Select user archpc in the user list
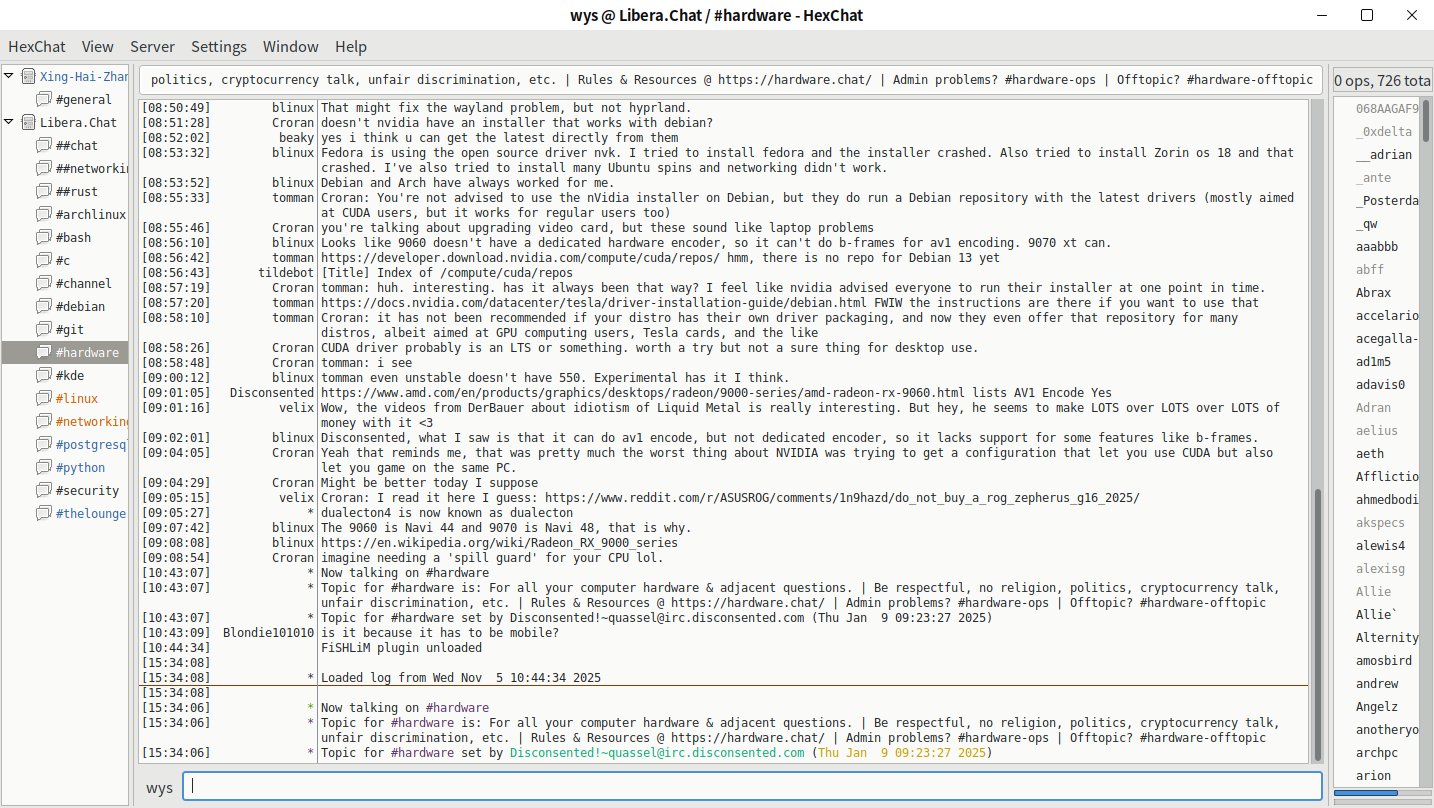 tap(1377, 752)
